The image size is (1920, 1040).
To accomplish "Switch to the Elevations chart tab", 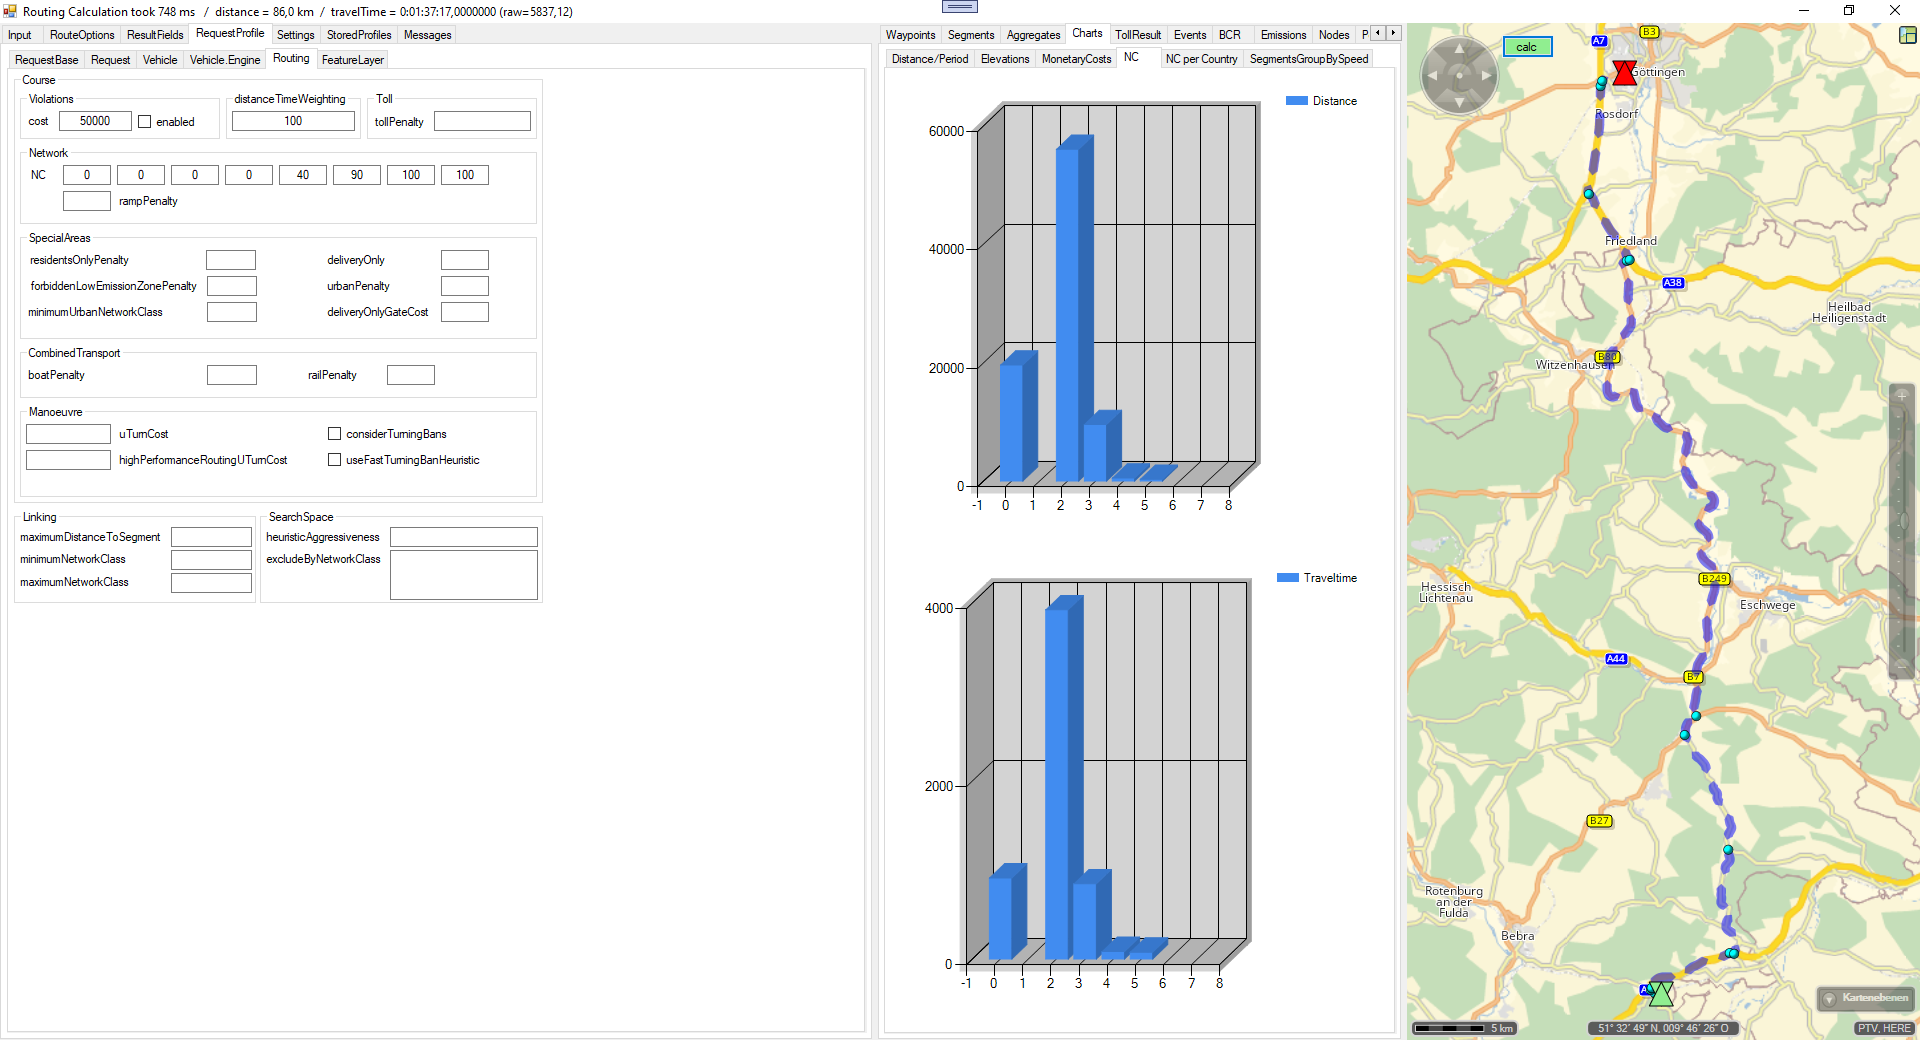I will point(1004,59).
